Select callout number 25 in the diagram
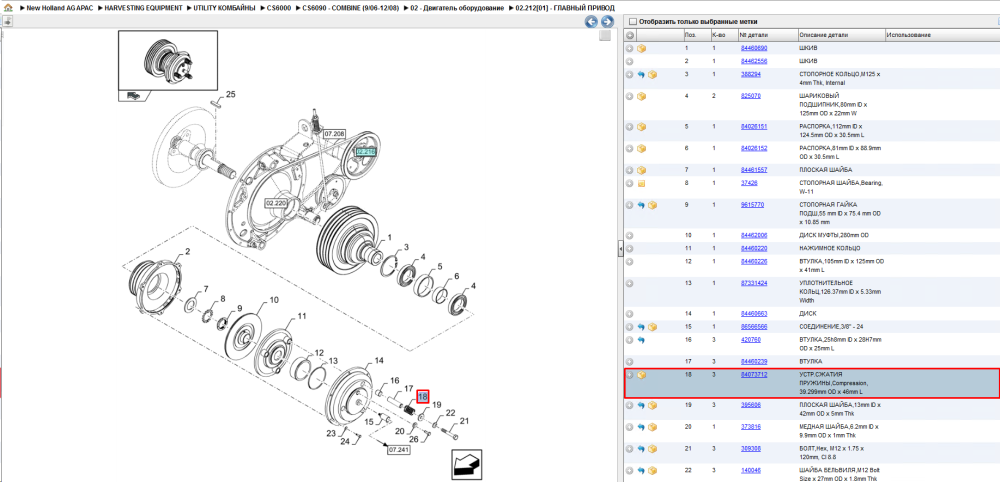The width and height of the screenshot is (1000, 482). tap(231, 94)
